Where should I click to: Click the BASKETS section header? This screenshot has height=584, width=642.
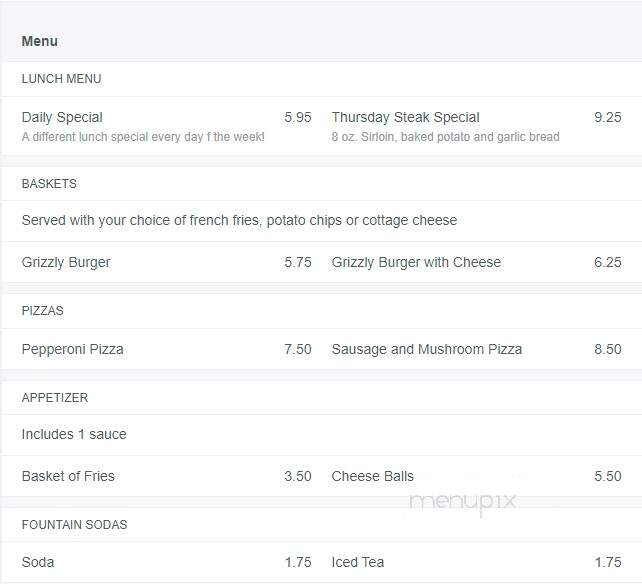(x=49, y=183)
